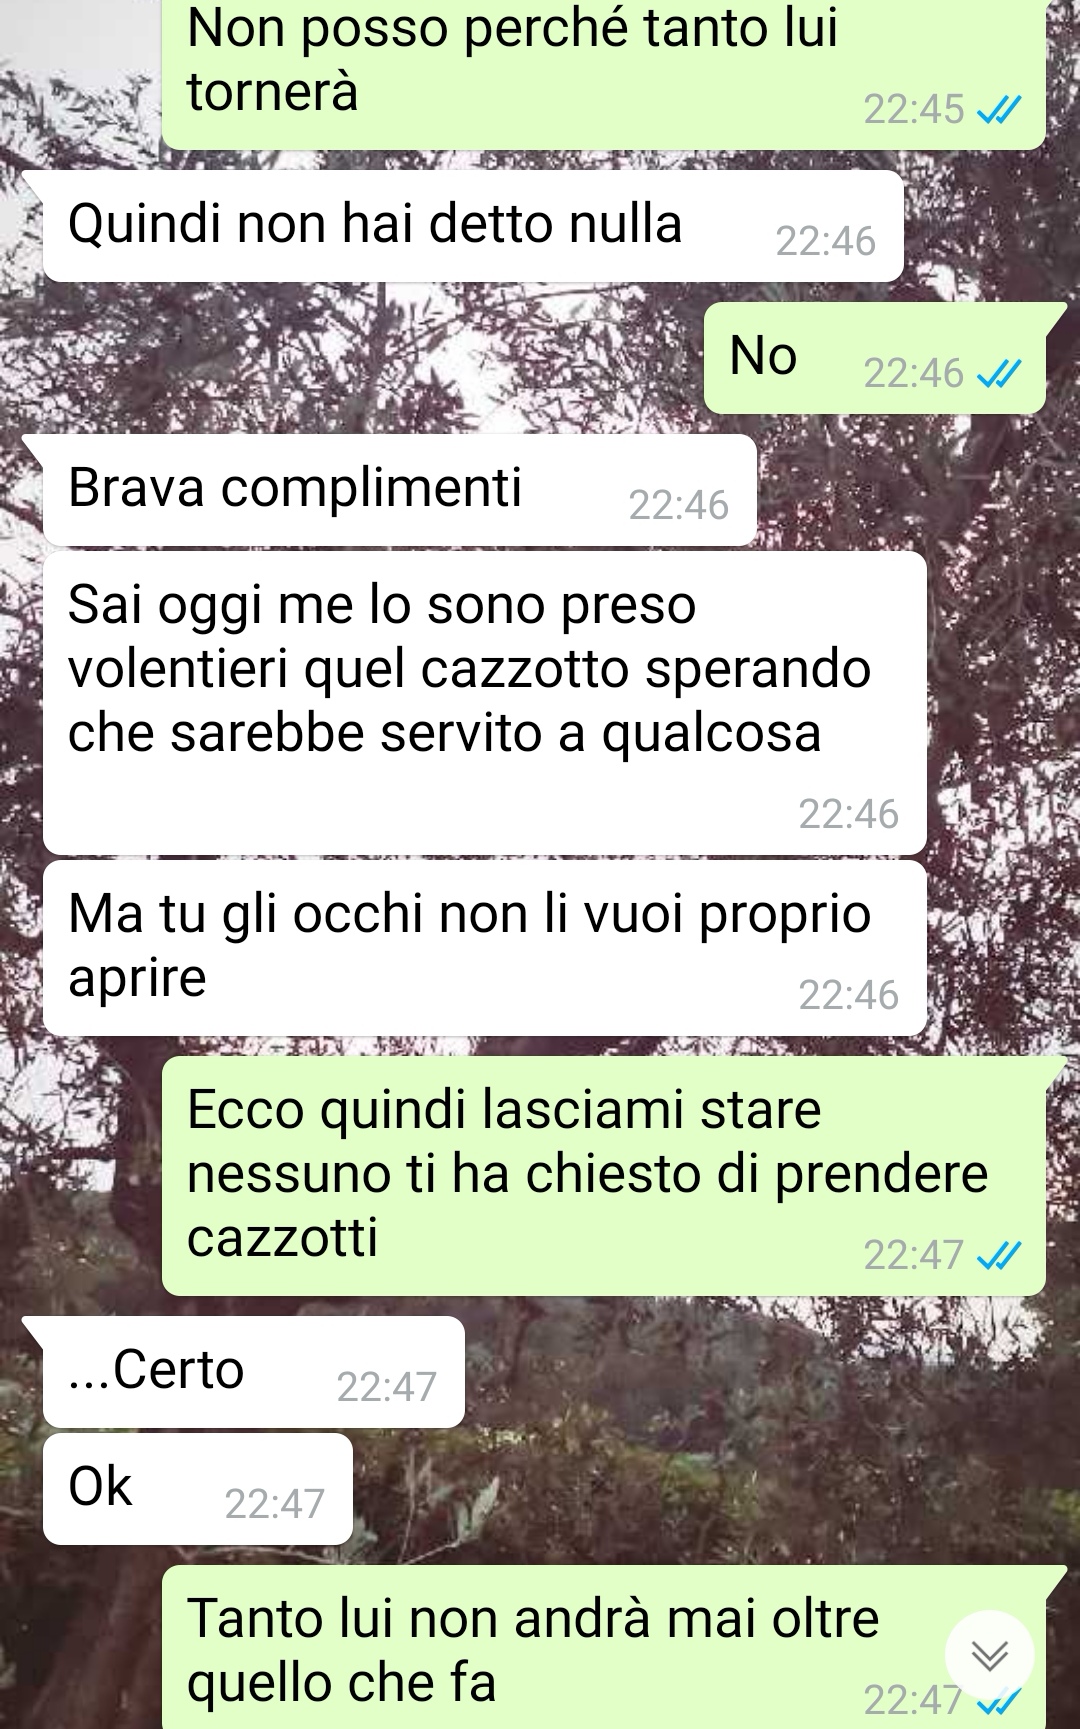This screenshot has height=1729, width=1080.
Task: Tap the '...Certo' message bubble
Action: (x=254, y=1372)
